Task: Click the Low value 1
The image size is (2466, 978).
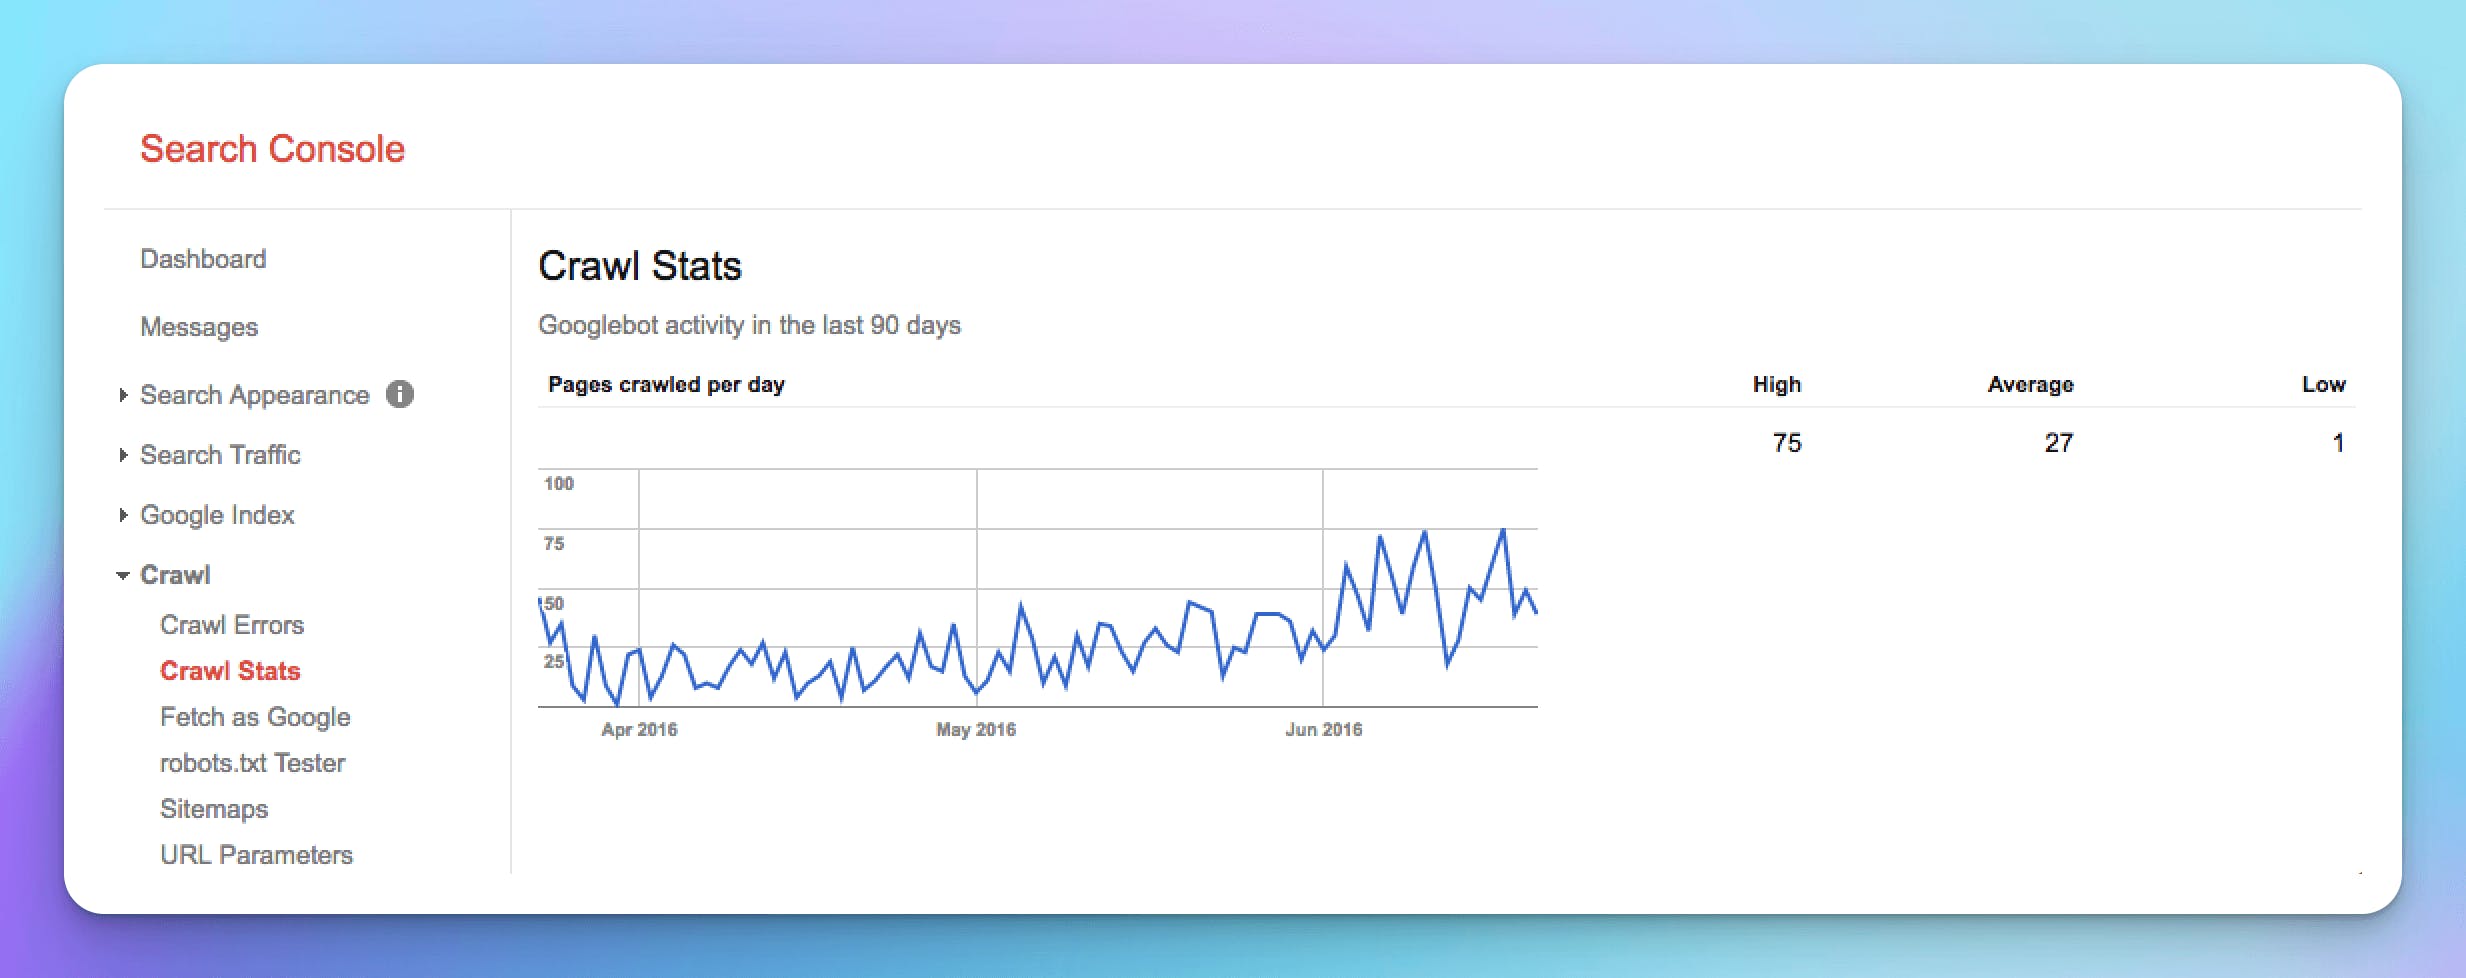Action: (x=2338, y=443)
